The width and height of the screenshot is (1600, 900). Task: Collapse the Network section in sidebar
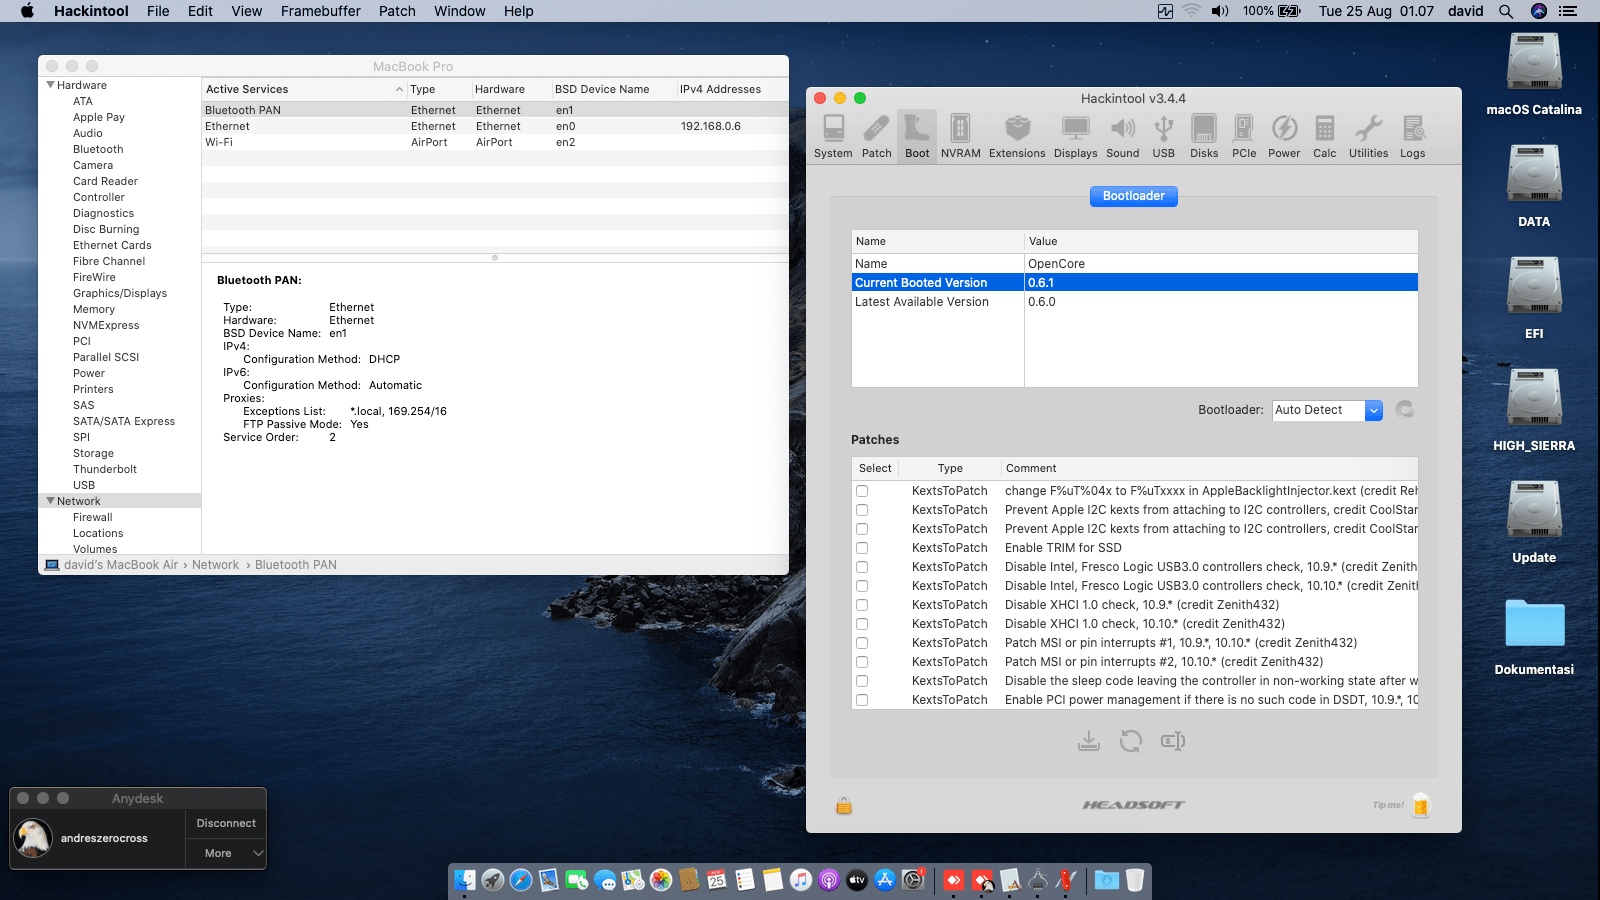point(50,501)
